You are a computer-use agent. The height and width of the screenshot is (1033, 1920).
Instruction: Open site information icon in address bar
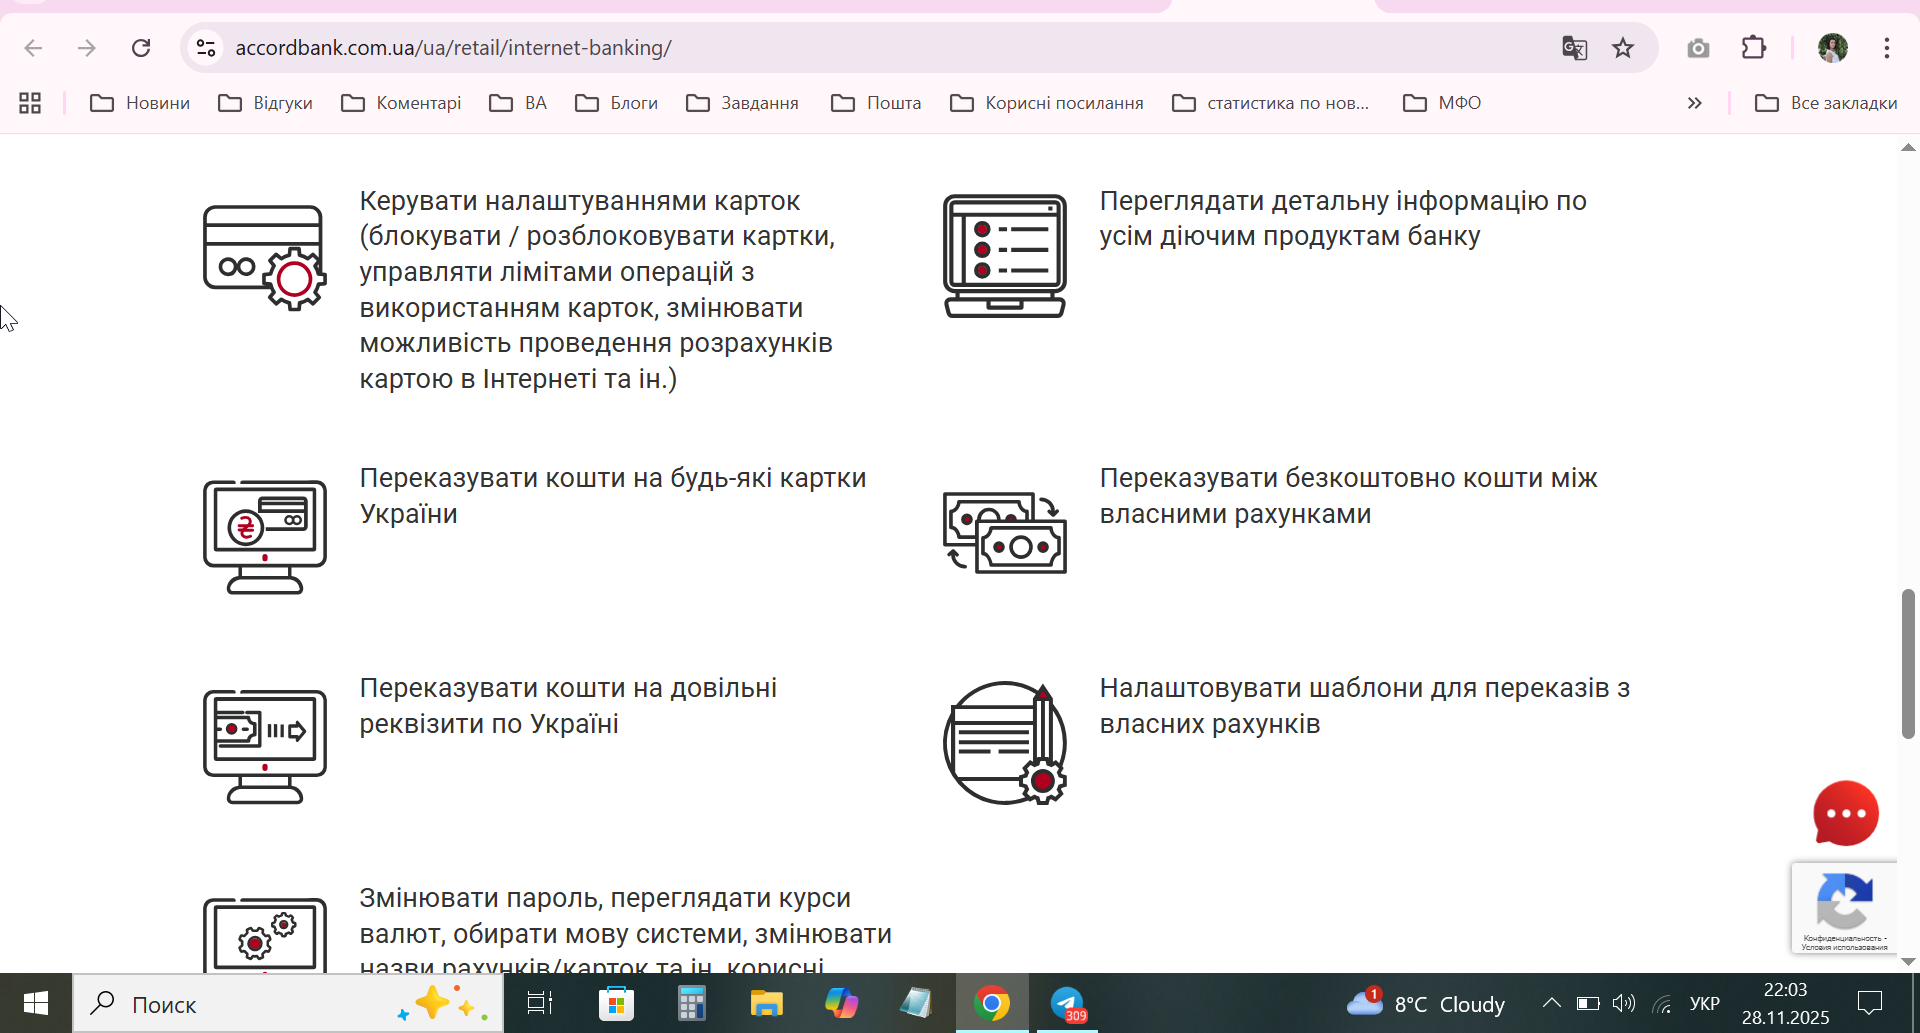[206, 48]
